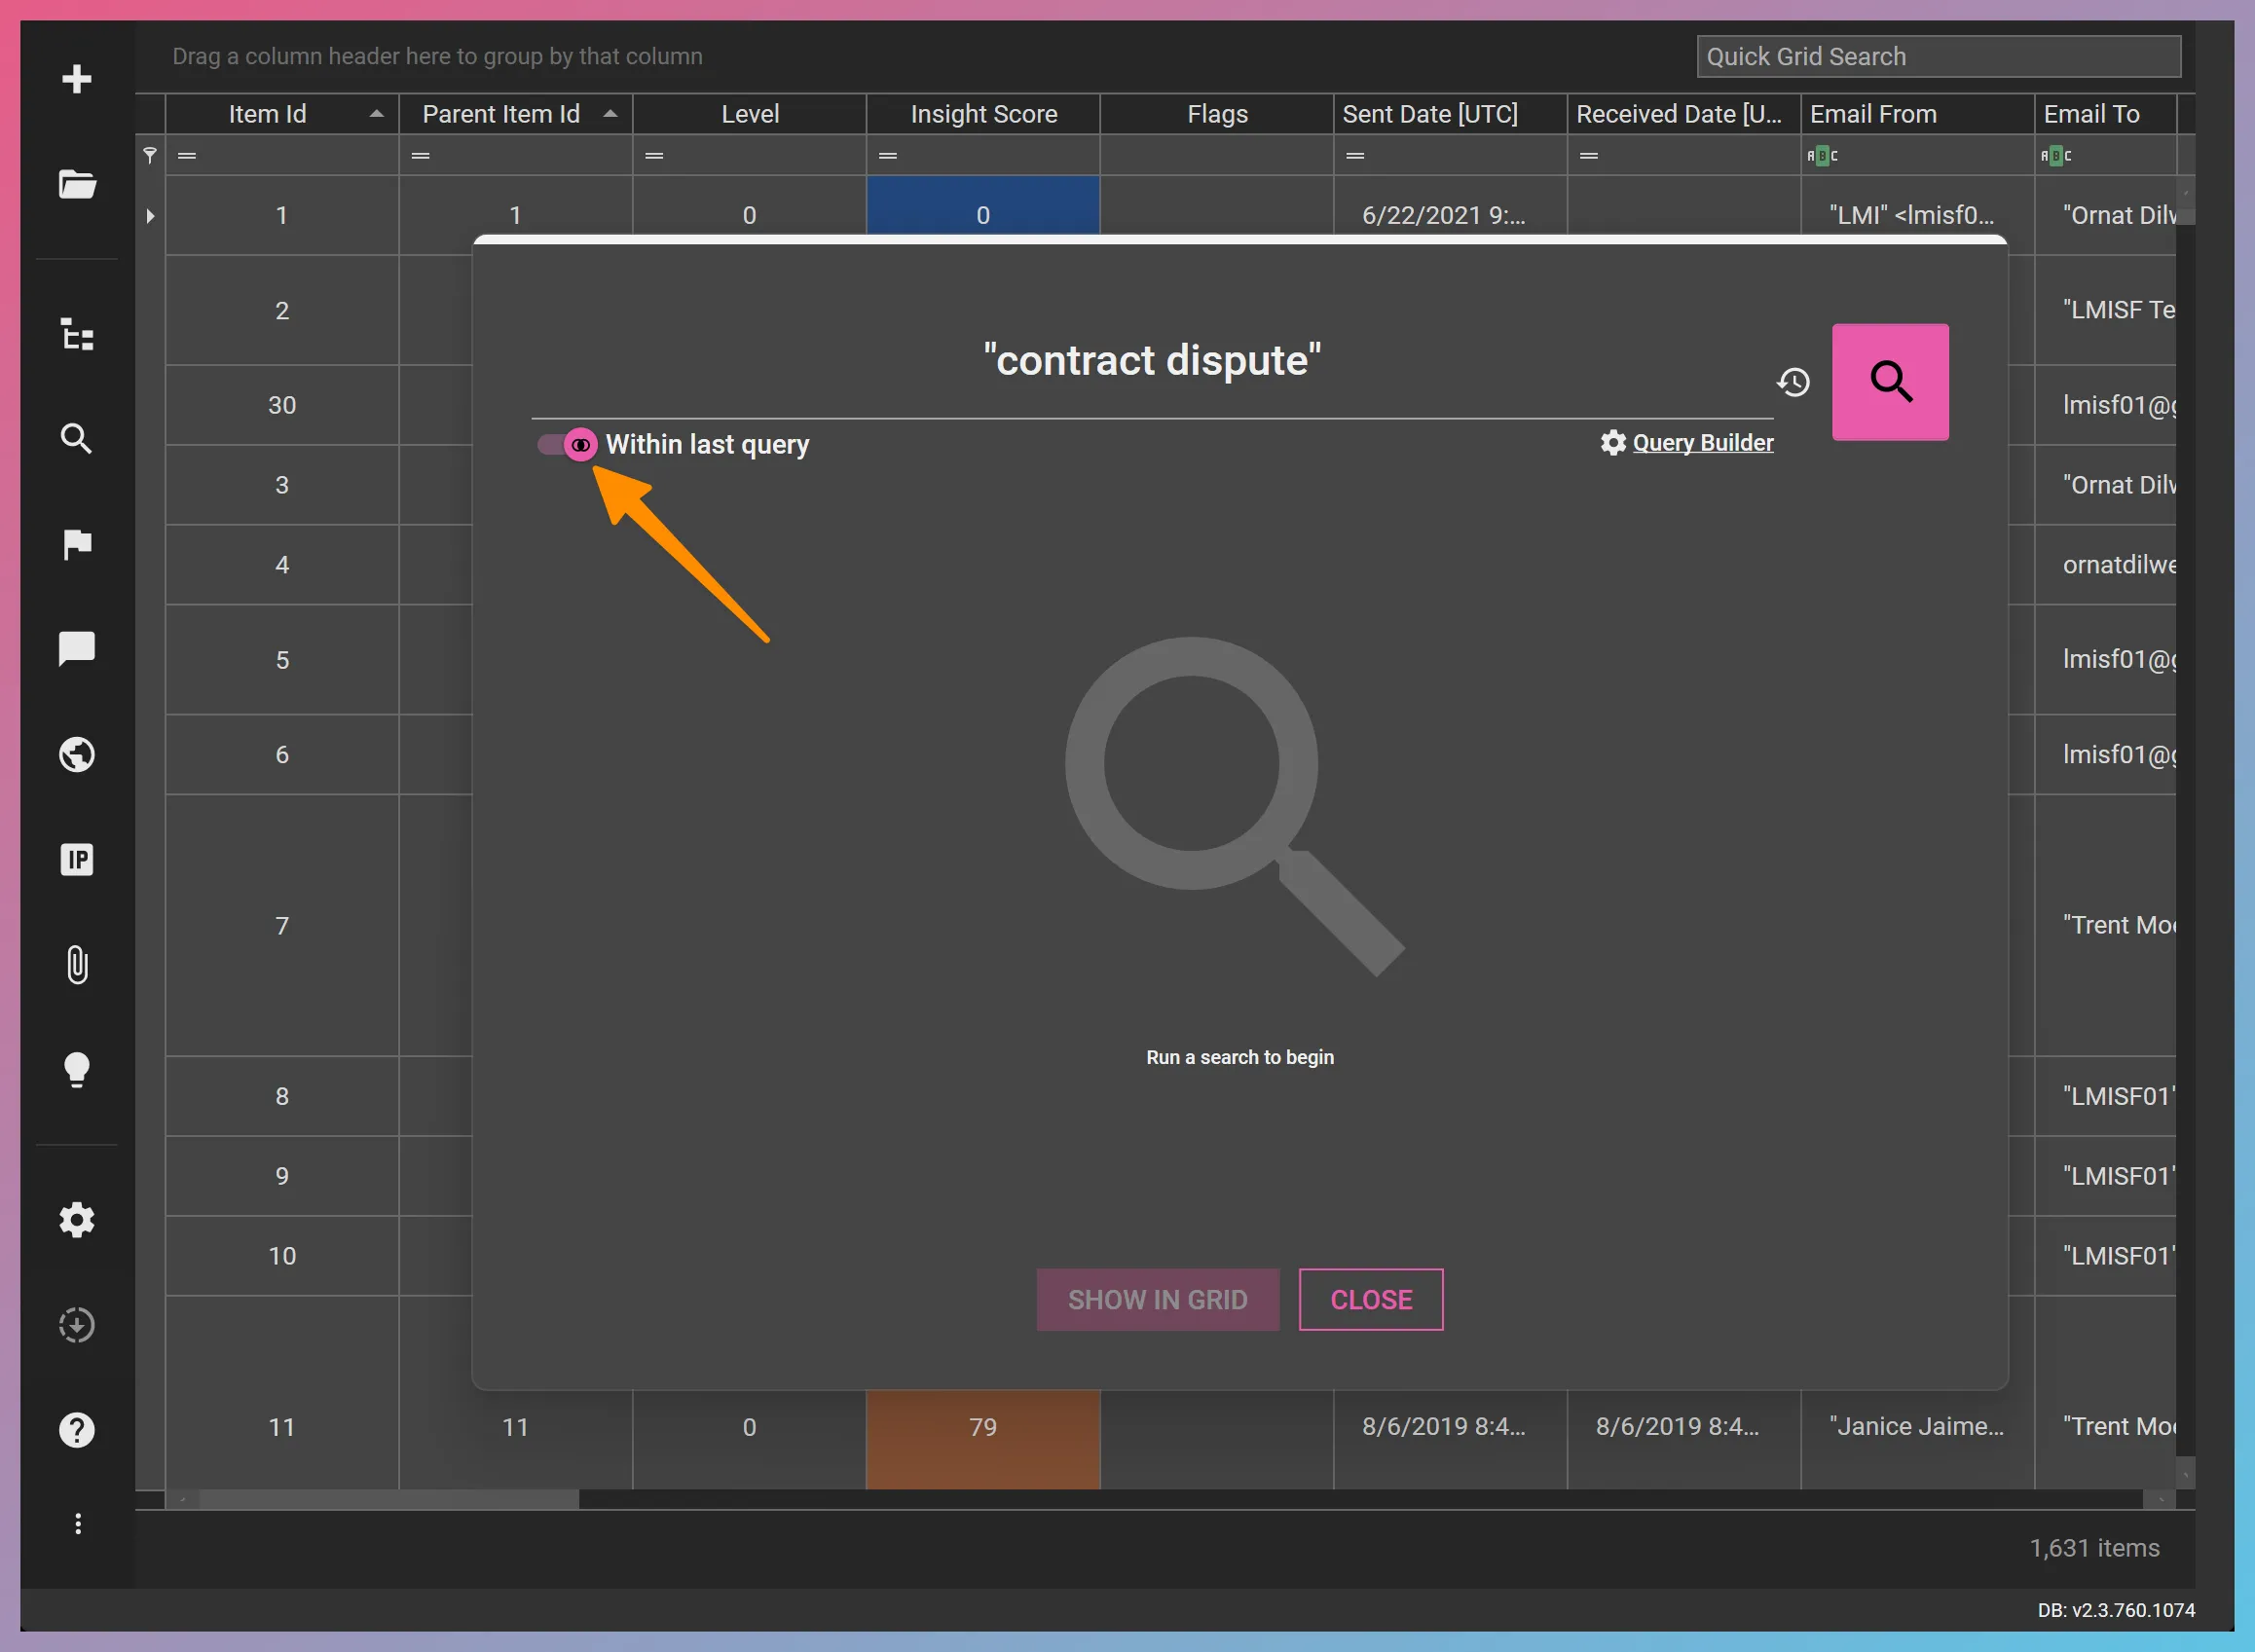Open Email From filter condition dropdown
Screen dimensions: 2255x1652
point(1822,155)
